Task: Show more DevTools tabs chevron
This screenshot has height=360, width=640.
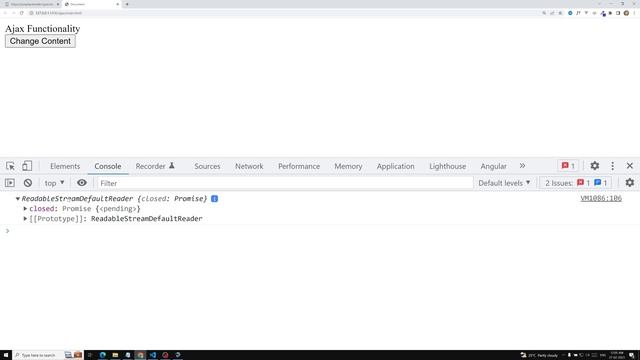Action: tap(522, 166)
